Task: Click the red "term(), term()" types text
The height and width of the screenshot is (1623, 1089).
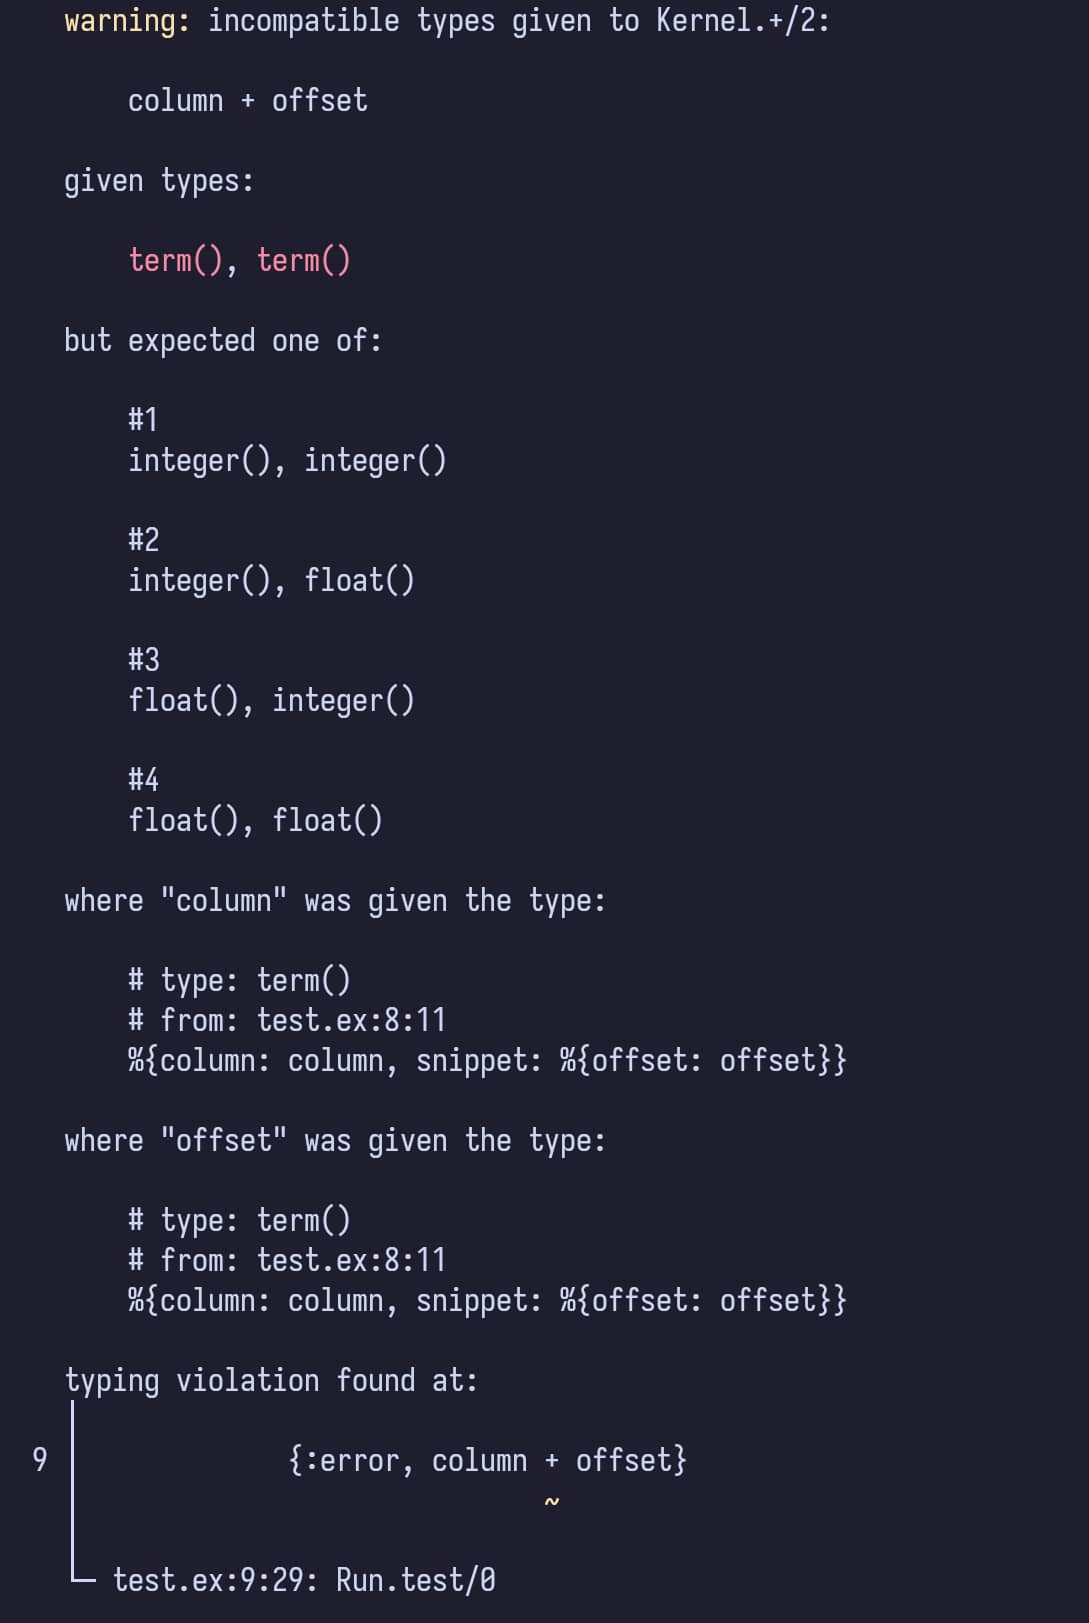Action: coord(240,261)
